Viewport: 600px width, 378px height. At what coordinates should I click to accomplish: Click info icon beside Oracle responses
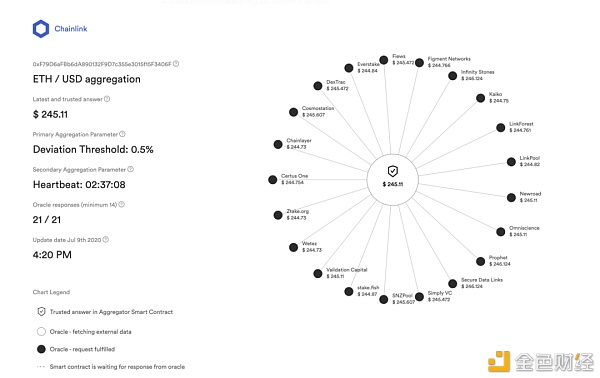[x=122, y=204]
